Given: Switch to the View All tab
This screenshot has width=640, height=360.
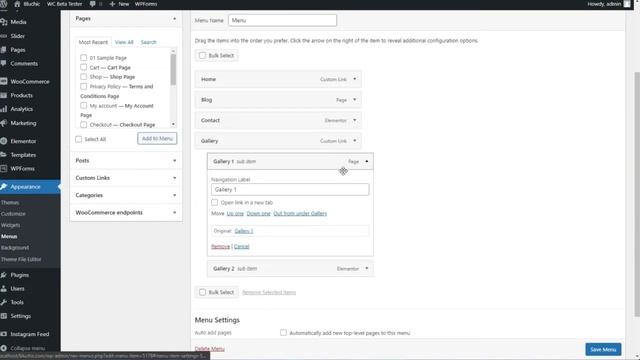Looking at the screenshot, I should pos(124,42).
